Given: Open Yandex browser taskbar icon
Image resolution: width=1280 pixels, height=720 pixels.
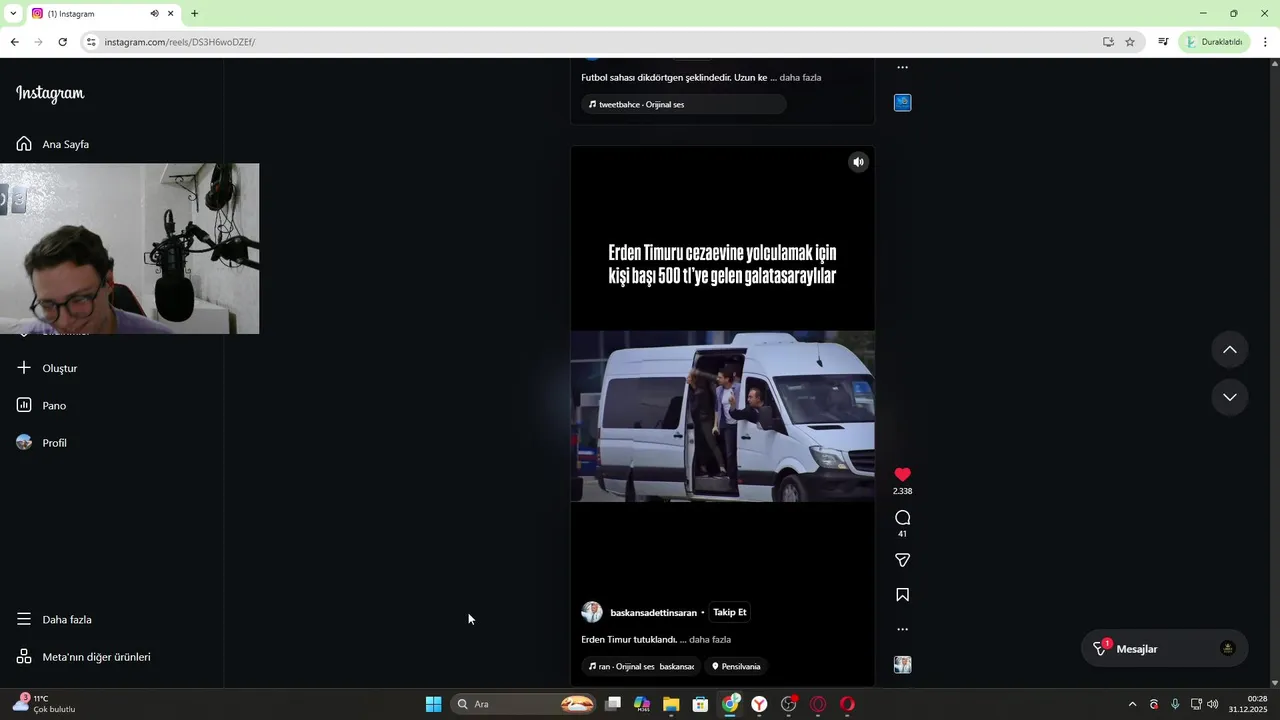Looking at the screenshot, I should pyautogui.click(x=760, y=704).
